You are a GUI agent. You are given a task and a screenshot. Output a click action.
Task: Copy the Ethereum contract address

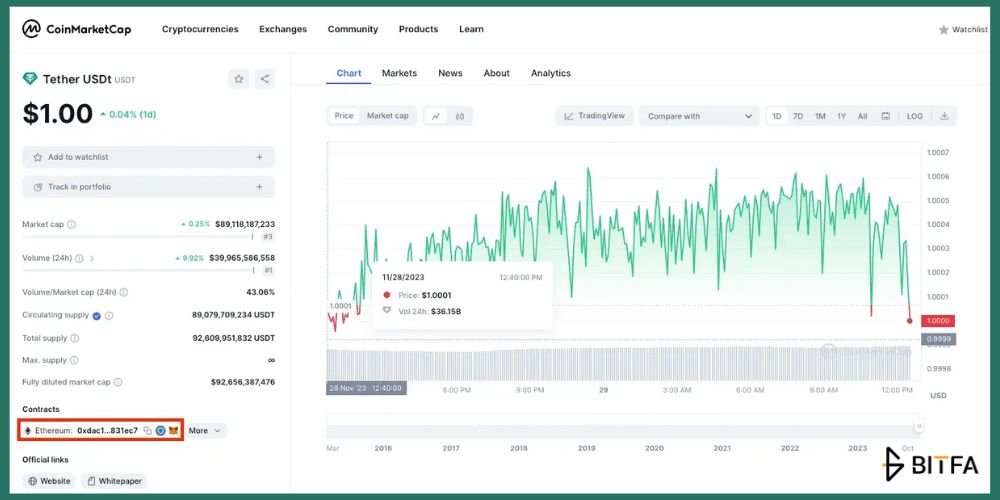pos(147,430)
